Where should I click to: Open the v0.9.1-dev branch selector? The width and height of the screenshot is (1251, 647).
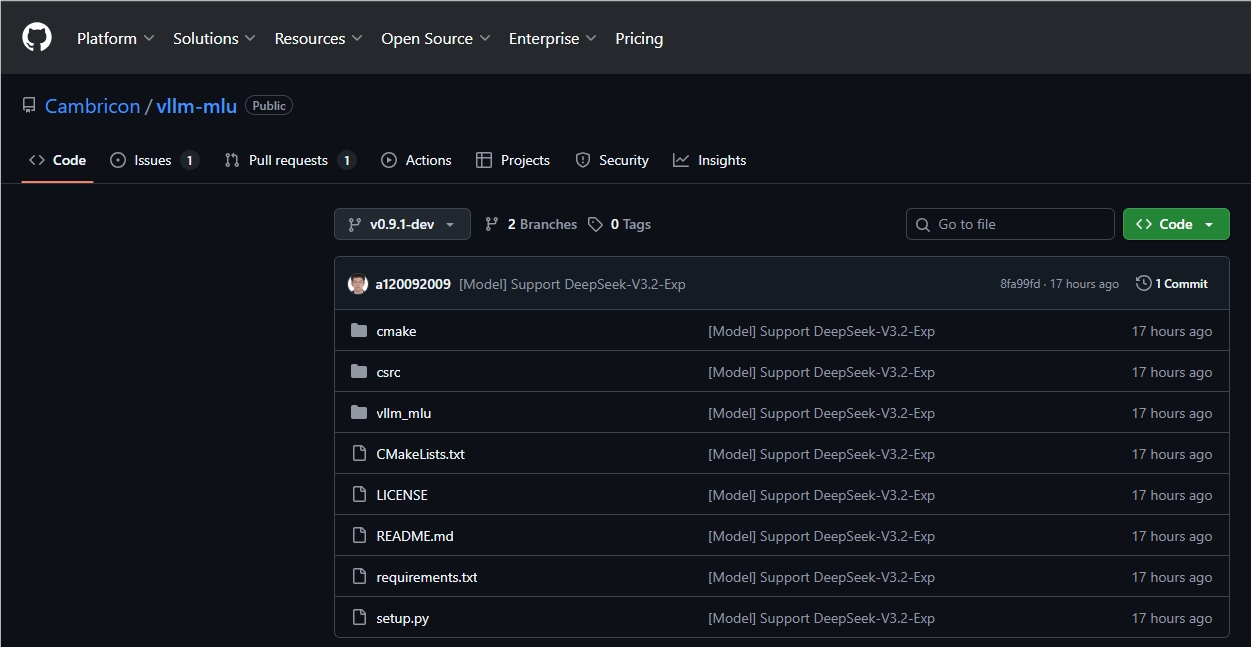[402, 225]
